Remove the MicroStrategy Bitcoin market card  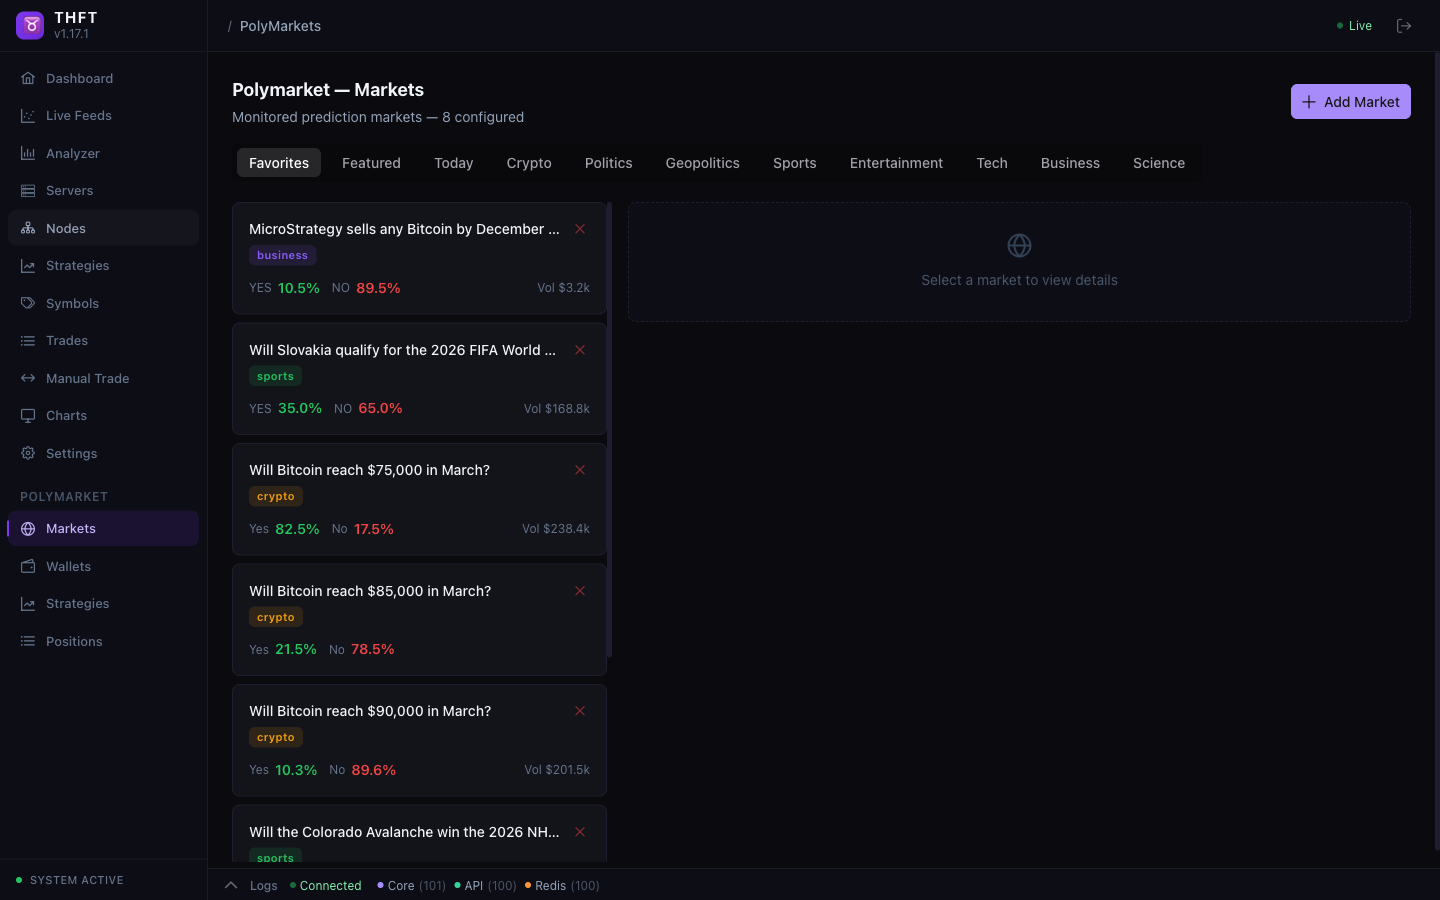[580, 229]
